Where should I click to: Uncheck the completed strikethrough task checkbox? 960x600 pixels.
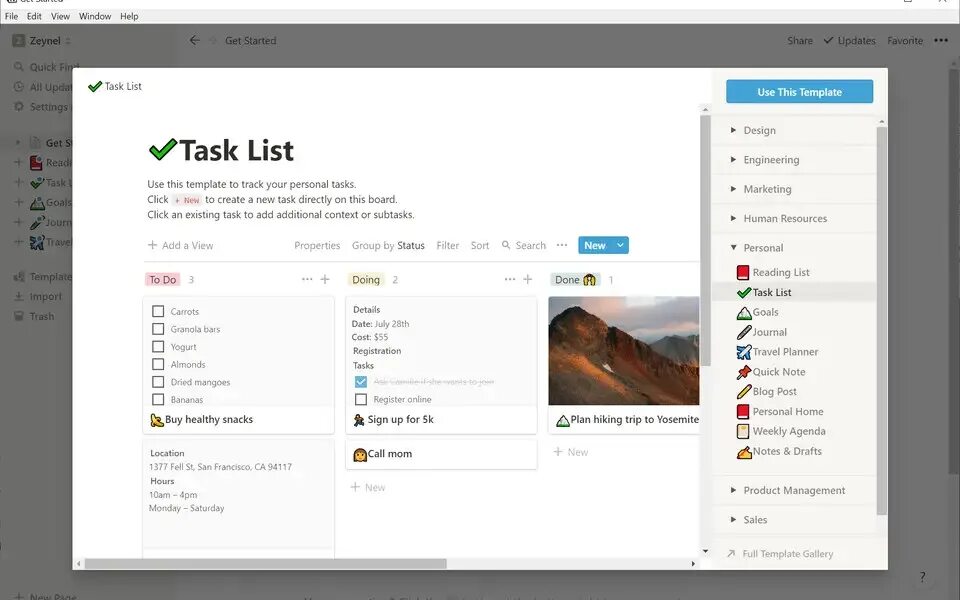[x=361, y=382]
